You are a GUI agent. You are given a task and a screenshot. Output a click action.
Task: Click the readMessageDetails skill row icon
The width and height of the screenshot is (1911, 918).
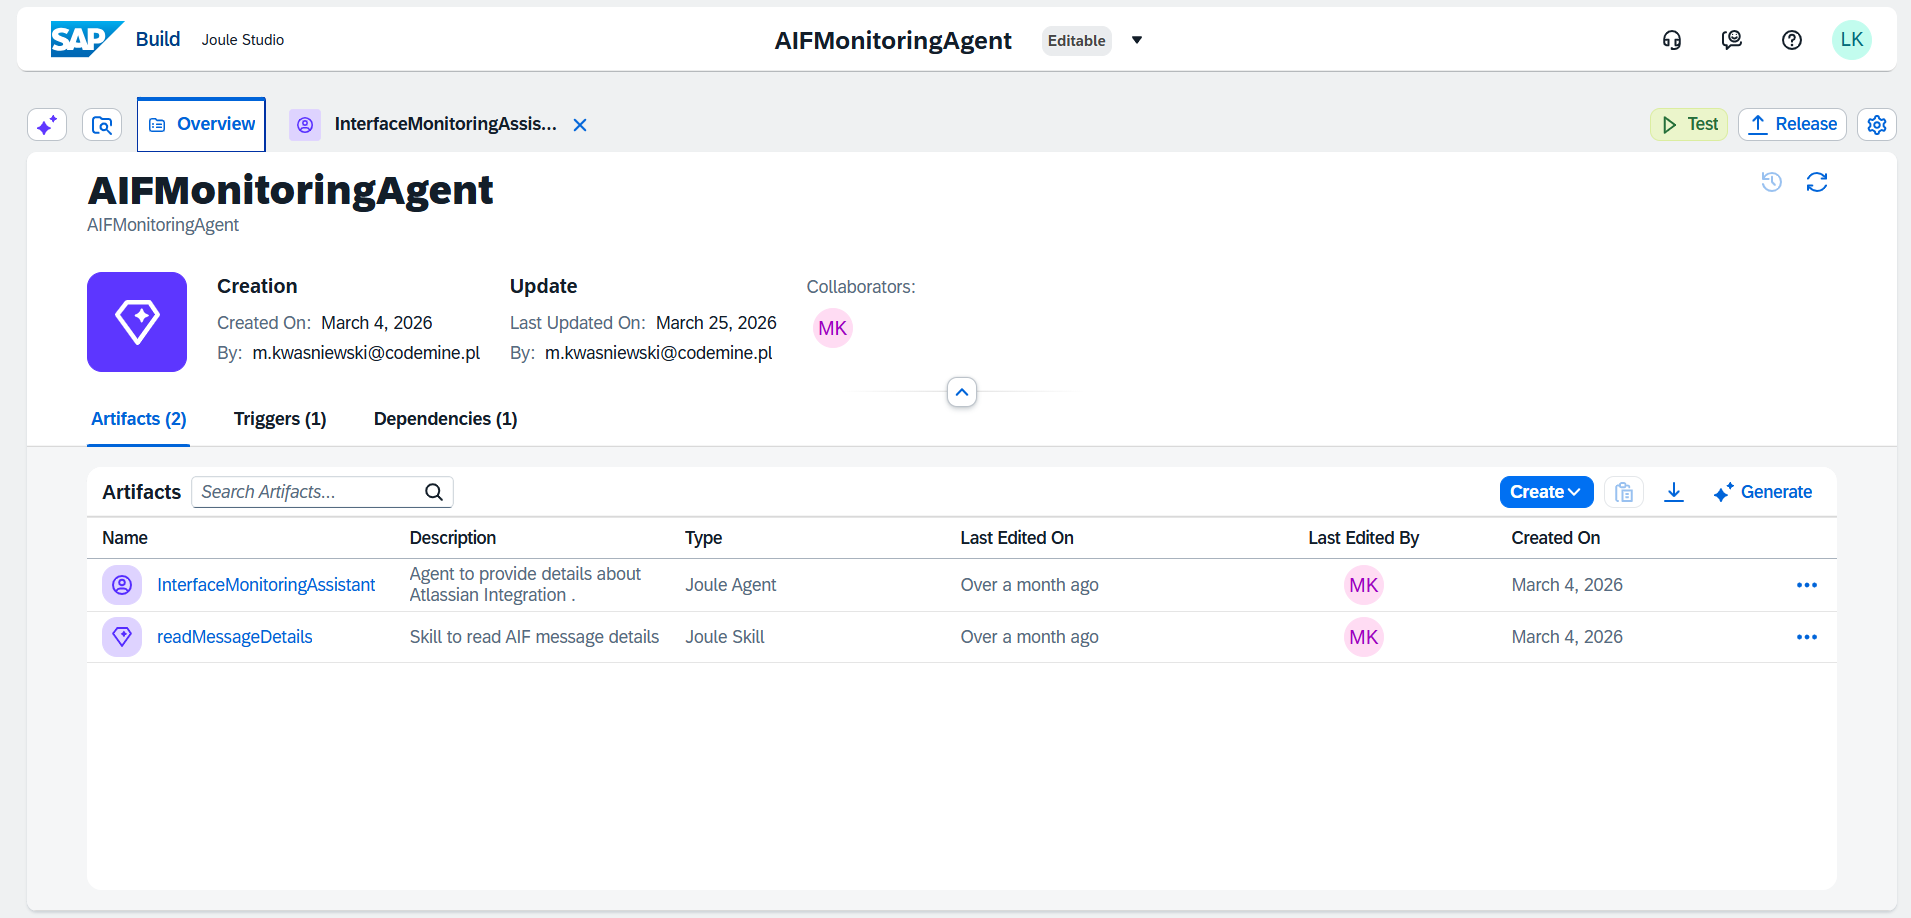click(x=122, y=637)
